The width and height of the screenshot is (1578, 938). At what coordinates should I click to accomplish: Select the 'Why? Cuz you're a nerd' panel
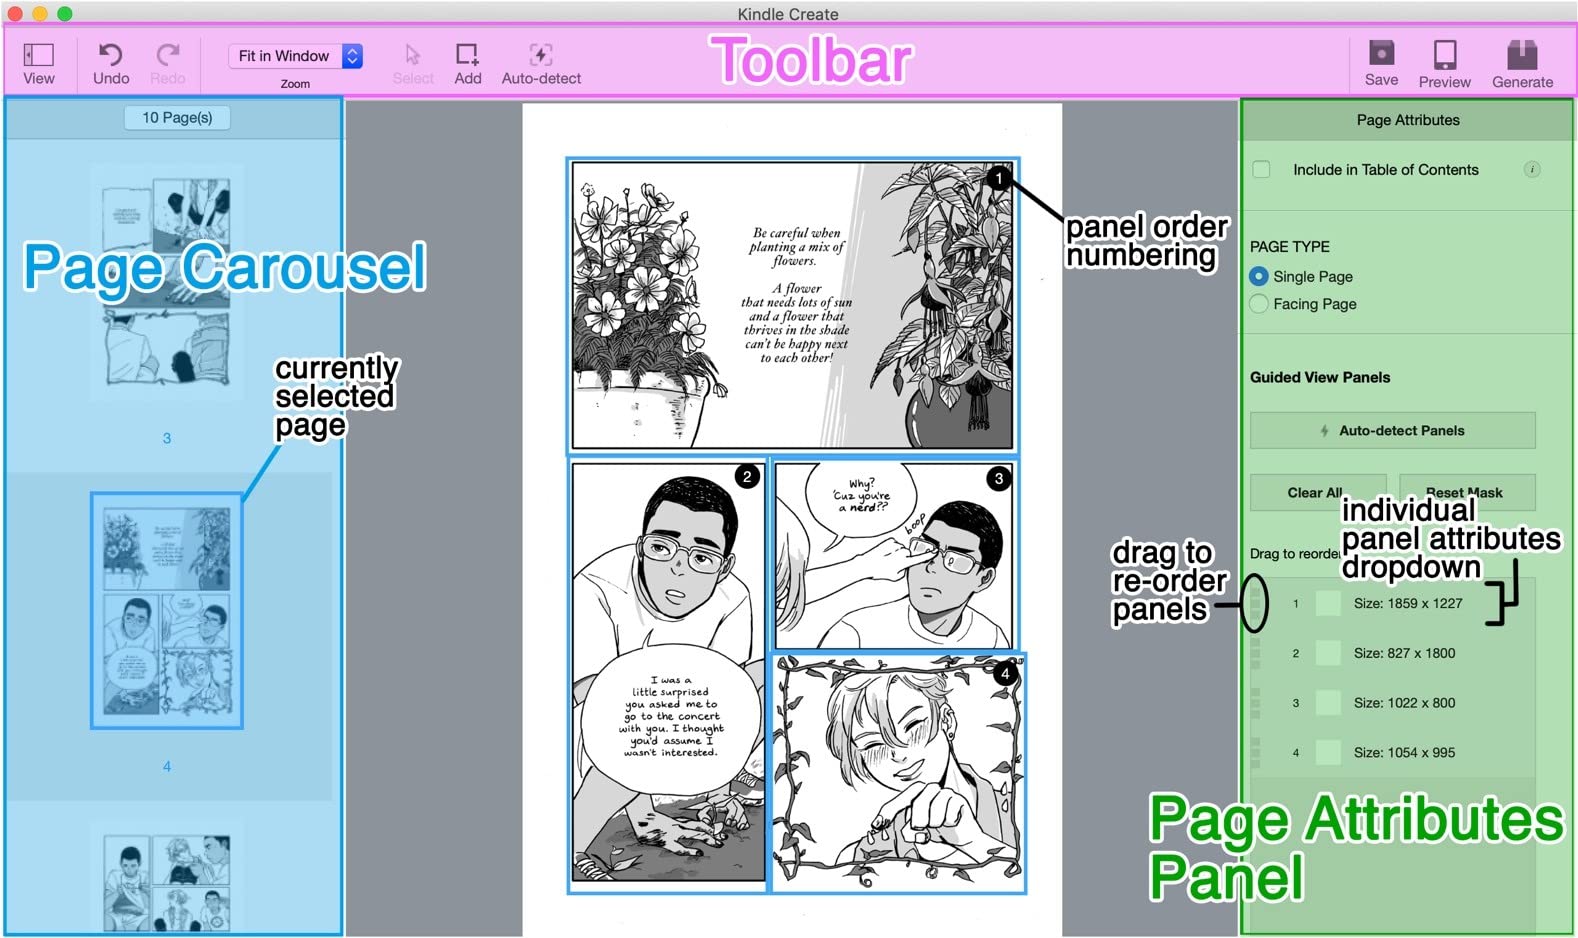pos(896,555)
